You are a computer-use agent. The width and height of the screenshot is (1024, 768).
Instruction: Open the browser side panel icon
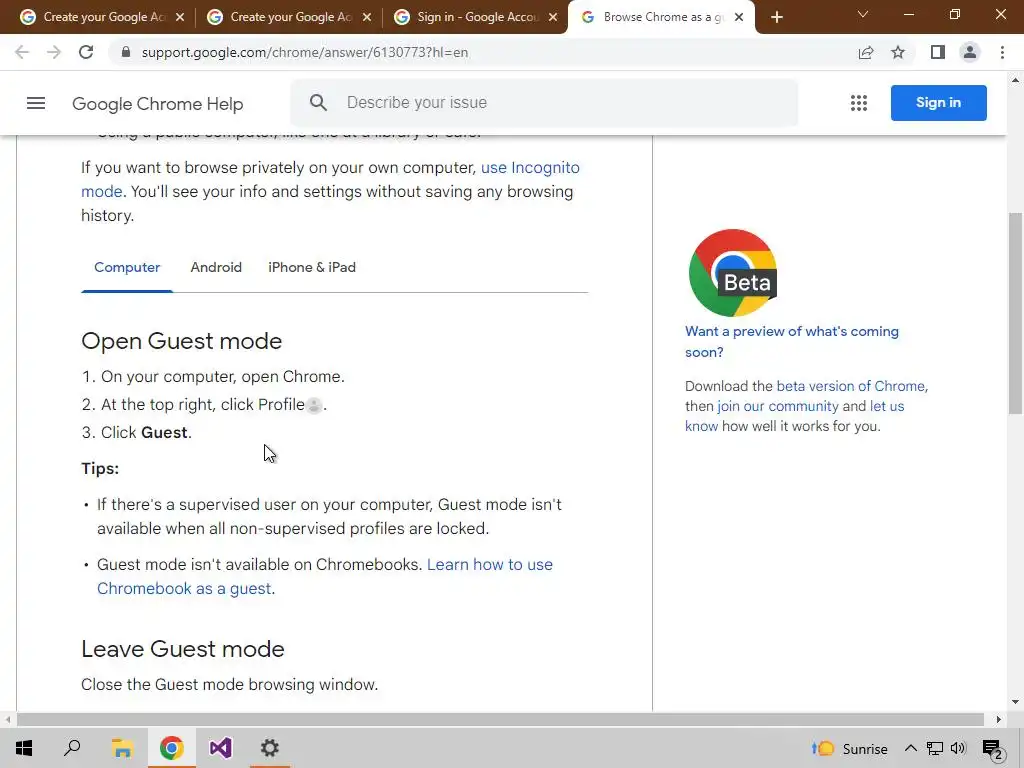click(938, 52)
